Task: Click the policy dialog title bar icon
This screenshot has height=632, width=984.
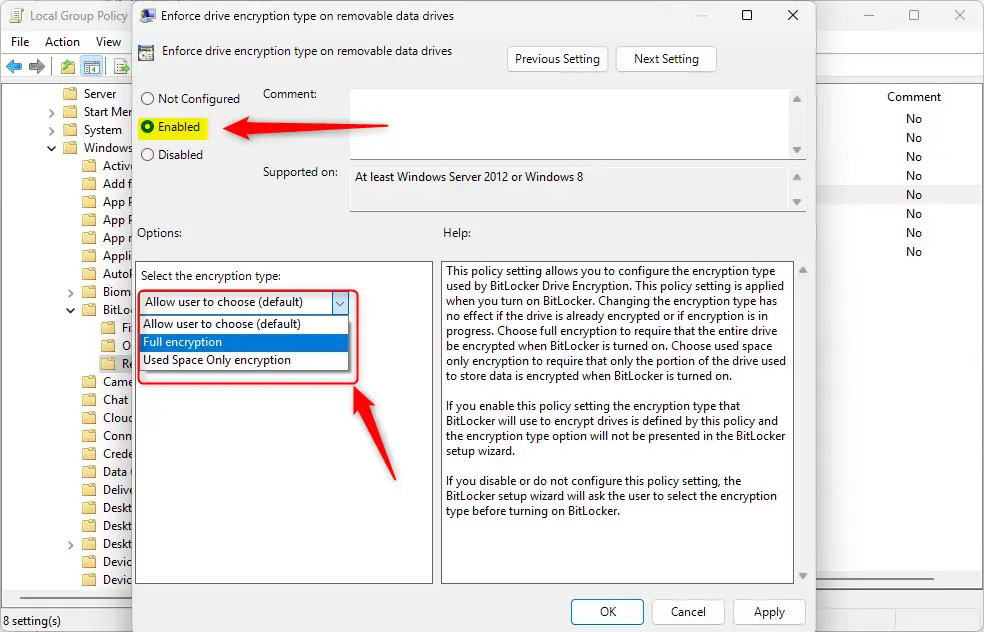Action: click(147, 16)
